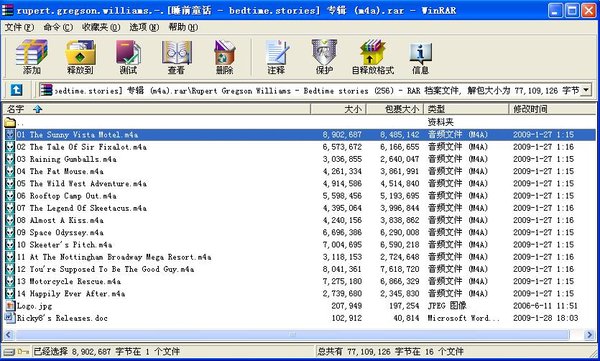Click the parent folder '..' icon
Viewport: 600px width, 361px height.
(10, 123)
